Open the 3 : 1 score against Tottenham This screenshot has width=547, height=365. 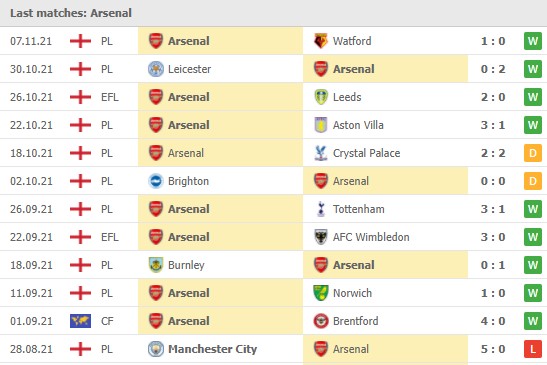(493, 209)
